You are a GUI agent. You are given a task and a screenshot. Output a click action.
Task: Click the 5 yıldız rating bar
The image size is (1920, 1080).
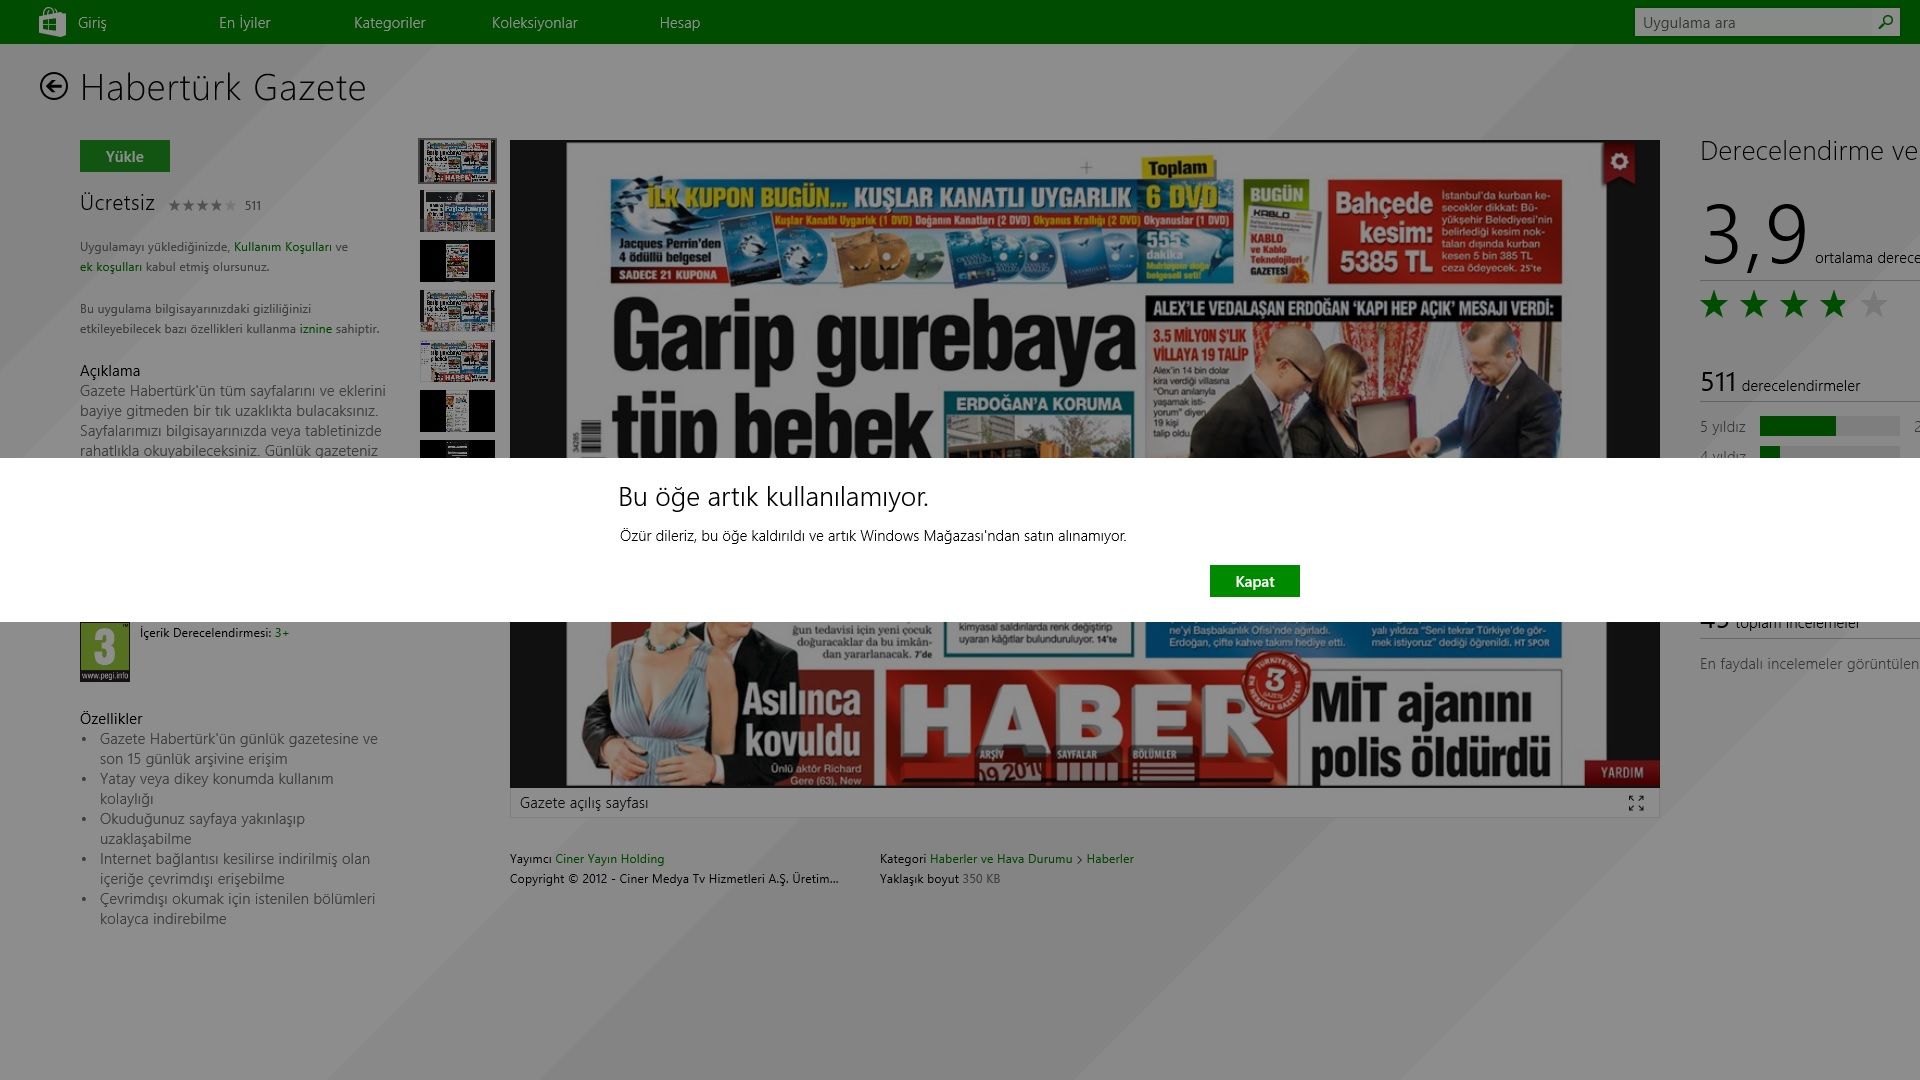point(1829,426)
